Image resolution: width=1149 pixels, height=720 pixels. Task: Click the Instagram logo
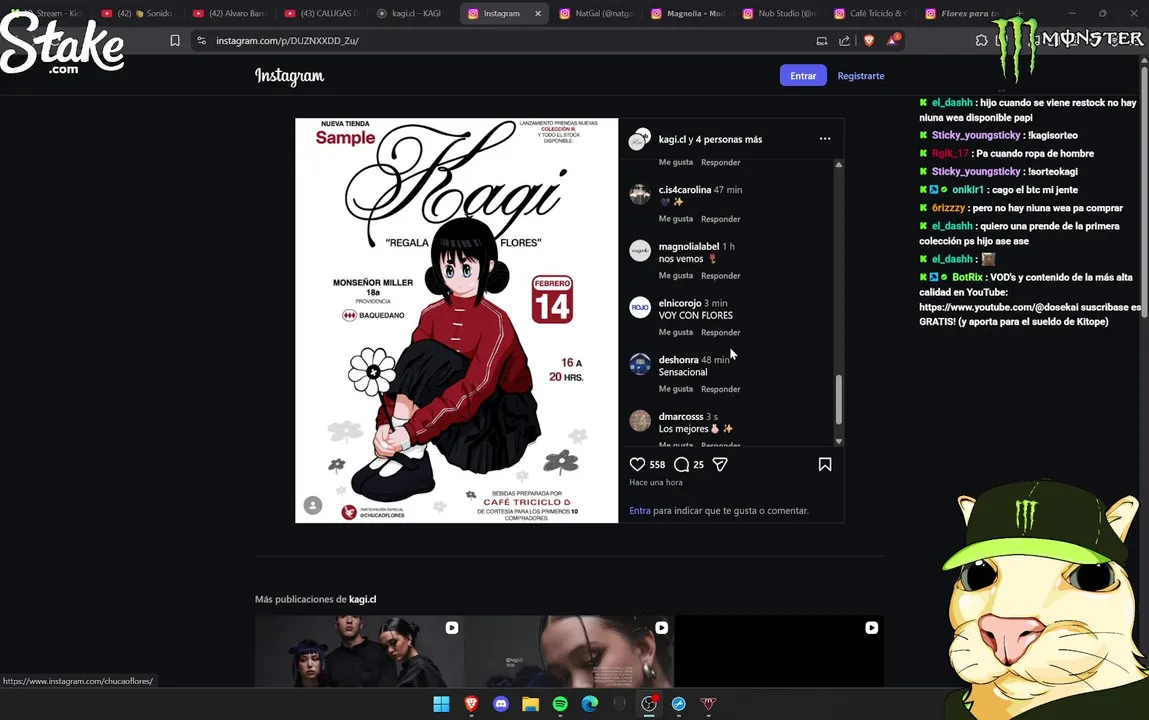tap(289, 76)
